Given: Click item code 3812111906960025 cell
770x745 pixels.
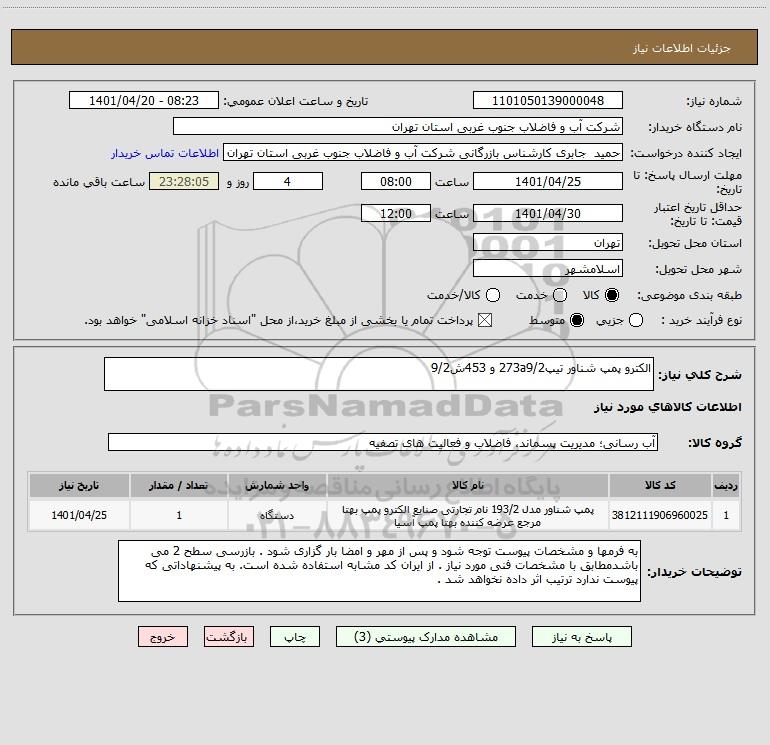Looking at the screenshot, I should click(660, 515).
